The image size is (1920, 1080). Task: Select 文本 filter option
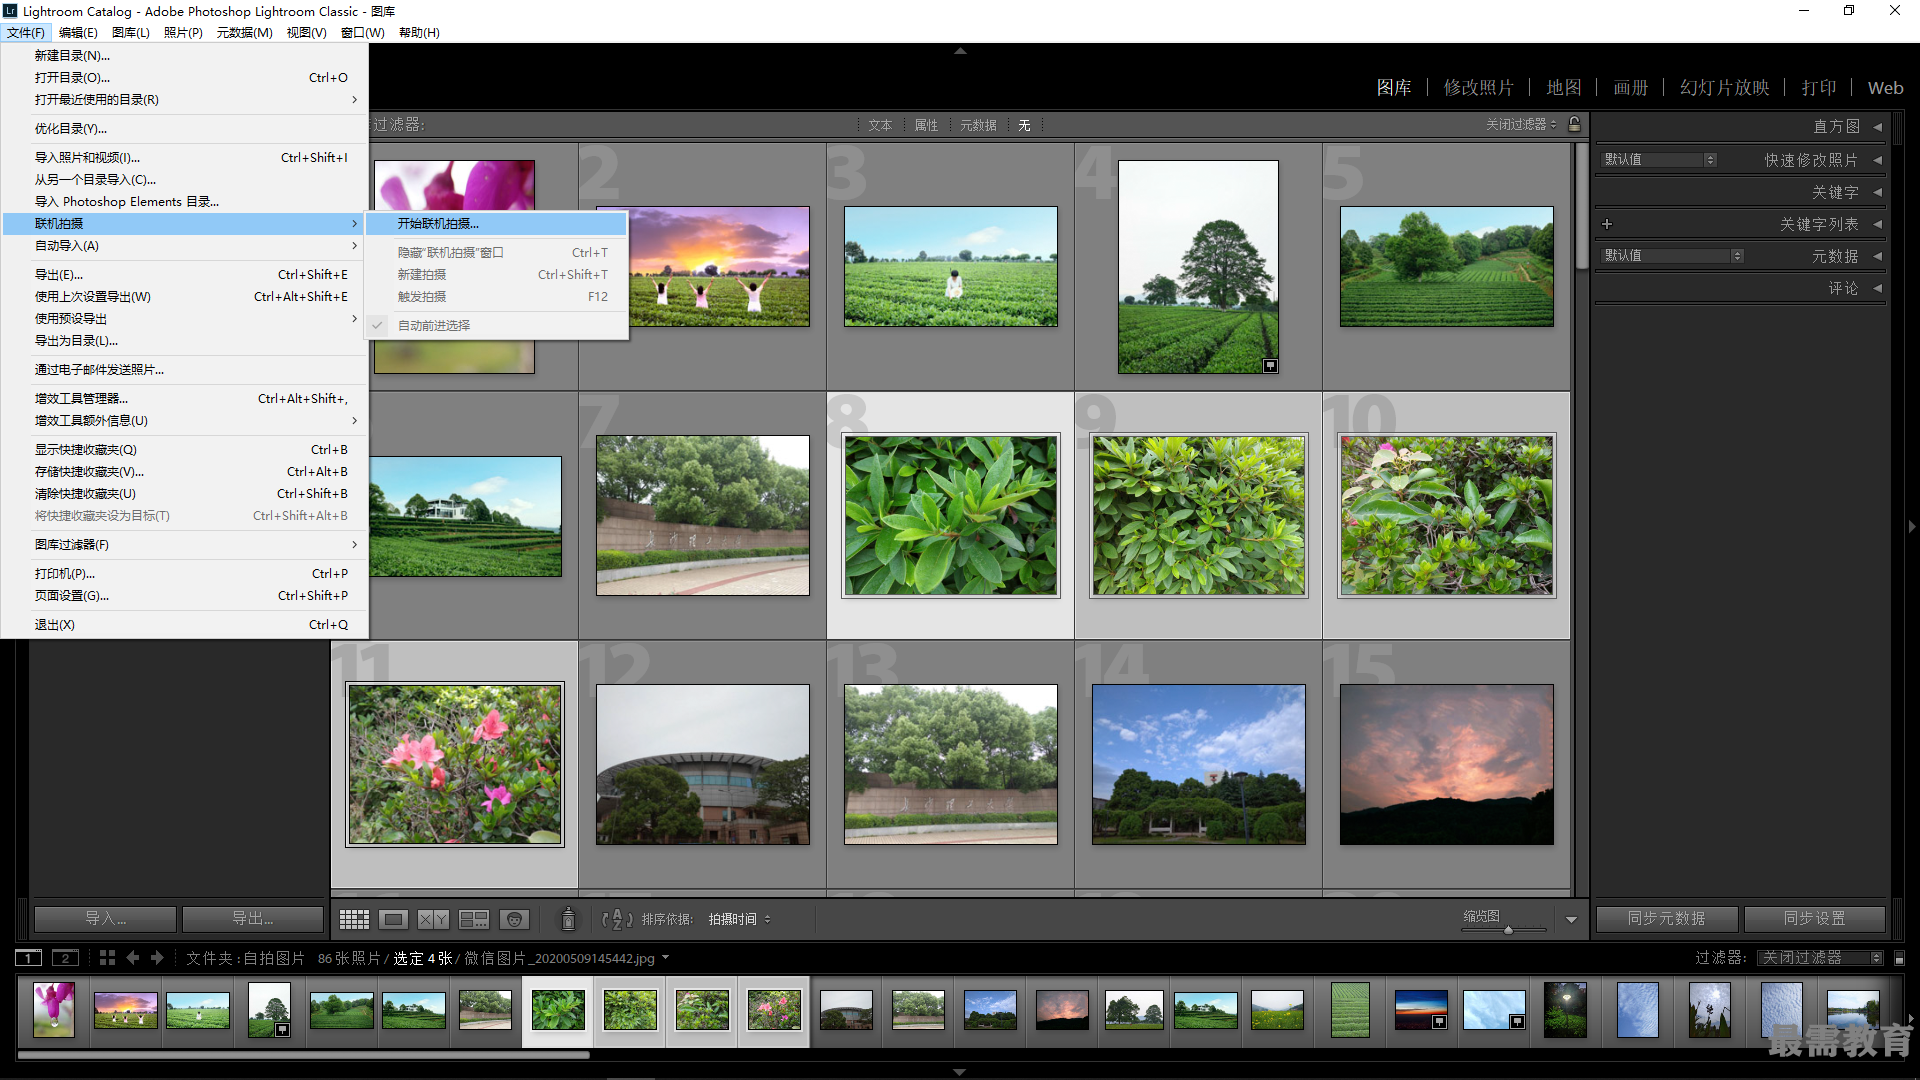(880, 125)
